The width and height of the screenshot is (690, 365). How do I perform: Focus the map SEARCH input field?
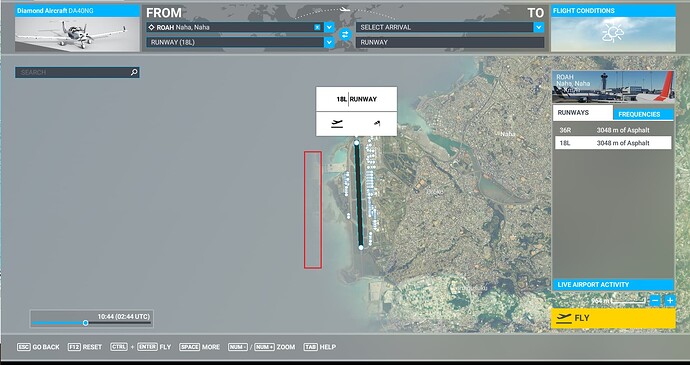click(77, 72)
